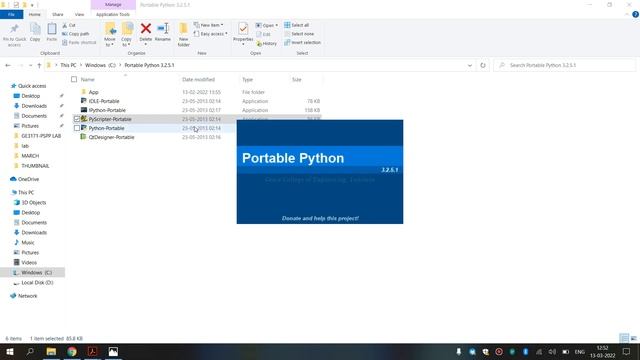
Task: Open Easy access dropdown
Action: (211, 34)
